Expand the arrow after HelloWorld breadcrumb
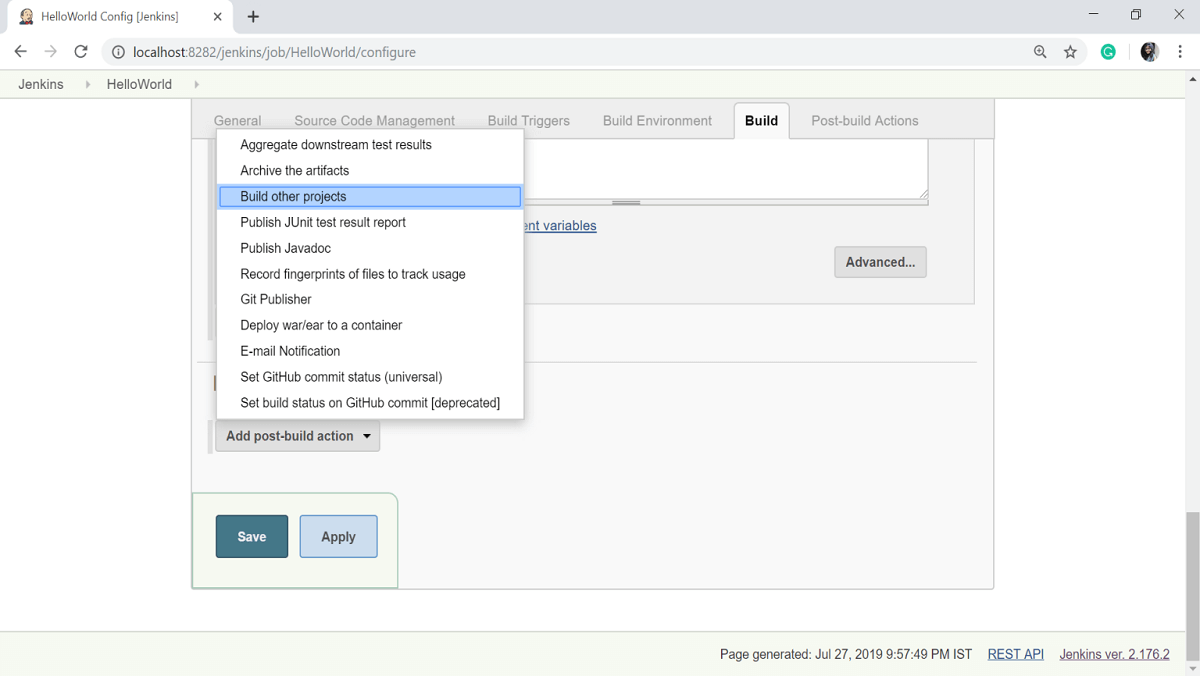 (196, 84)
